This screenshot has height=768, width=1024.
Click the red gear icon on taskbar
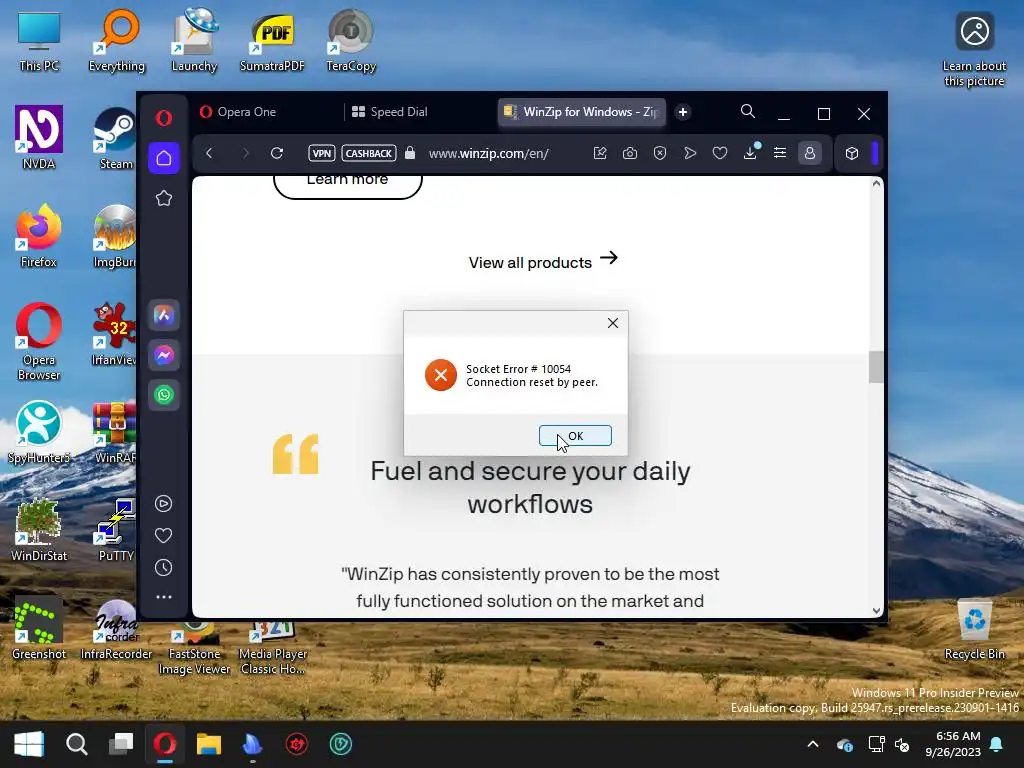click(296, 744)
